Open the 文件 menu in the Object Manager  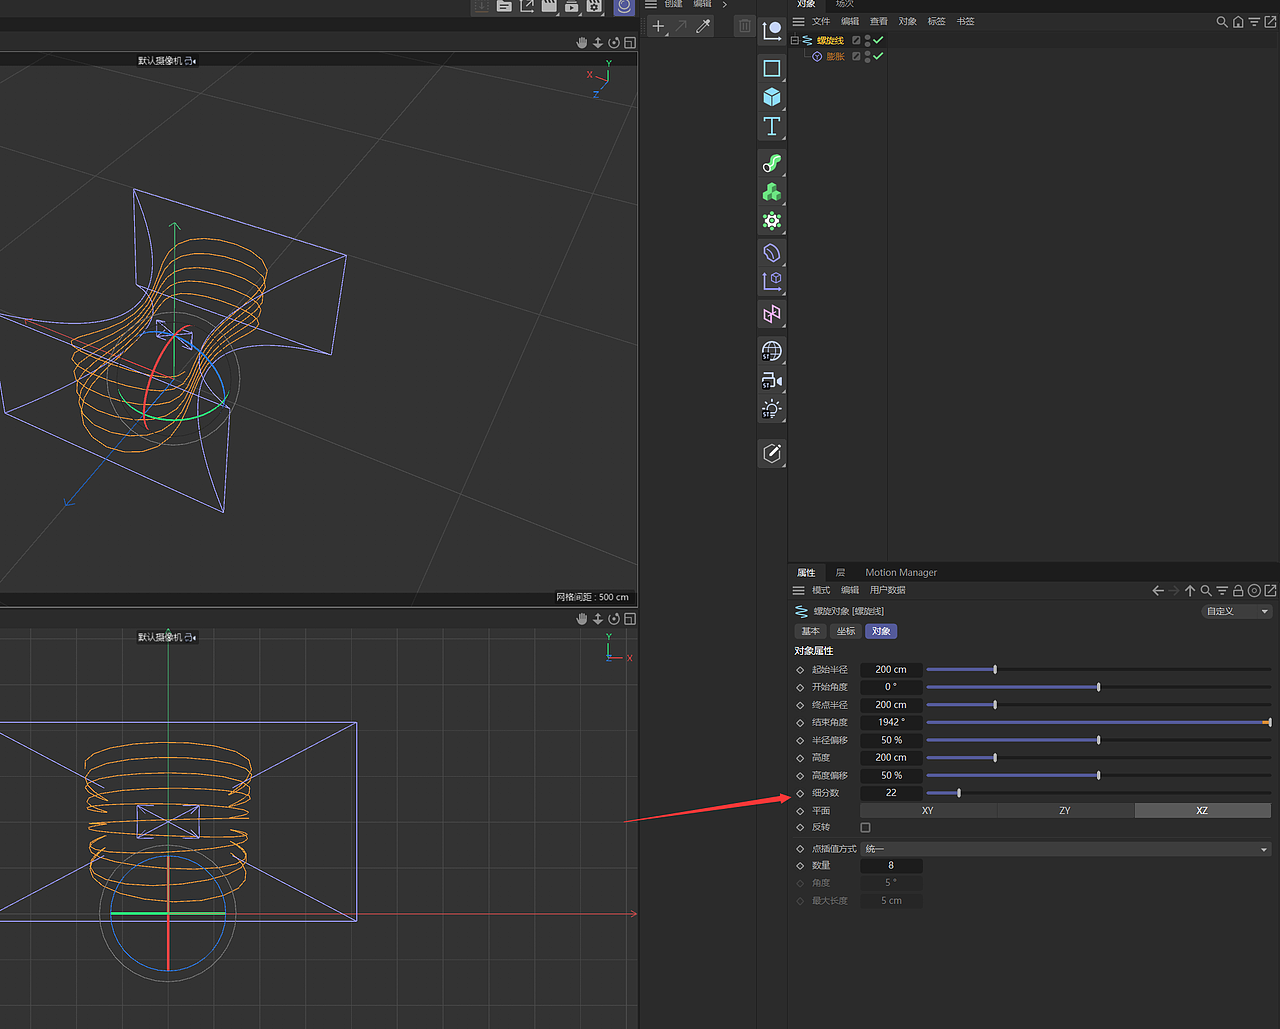(x=821, y=20)
